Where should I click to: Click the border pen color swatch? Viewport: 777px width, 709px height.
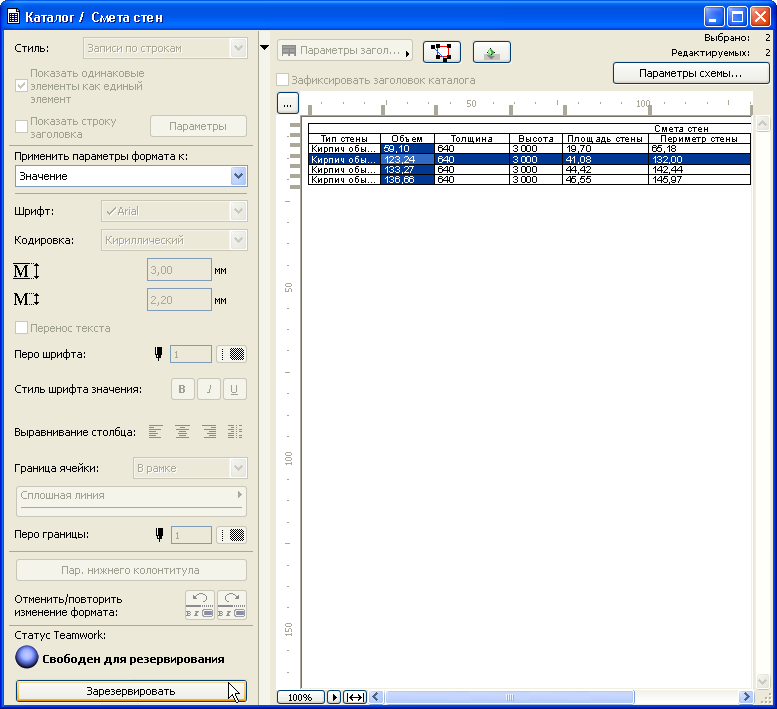tap(232, 535)
